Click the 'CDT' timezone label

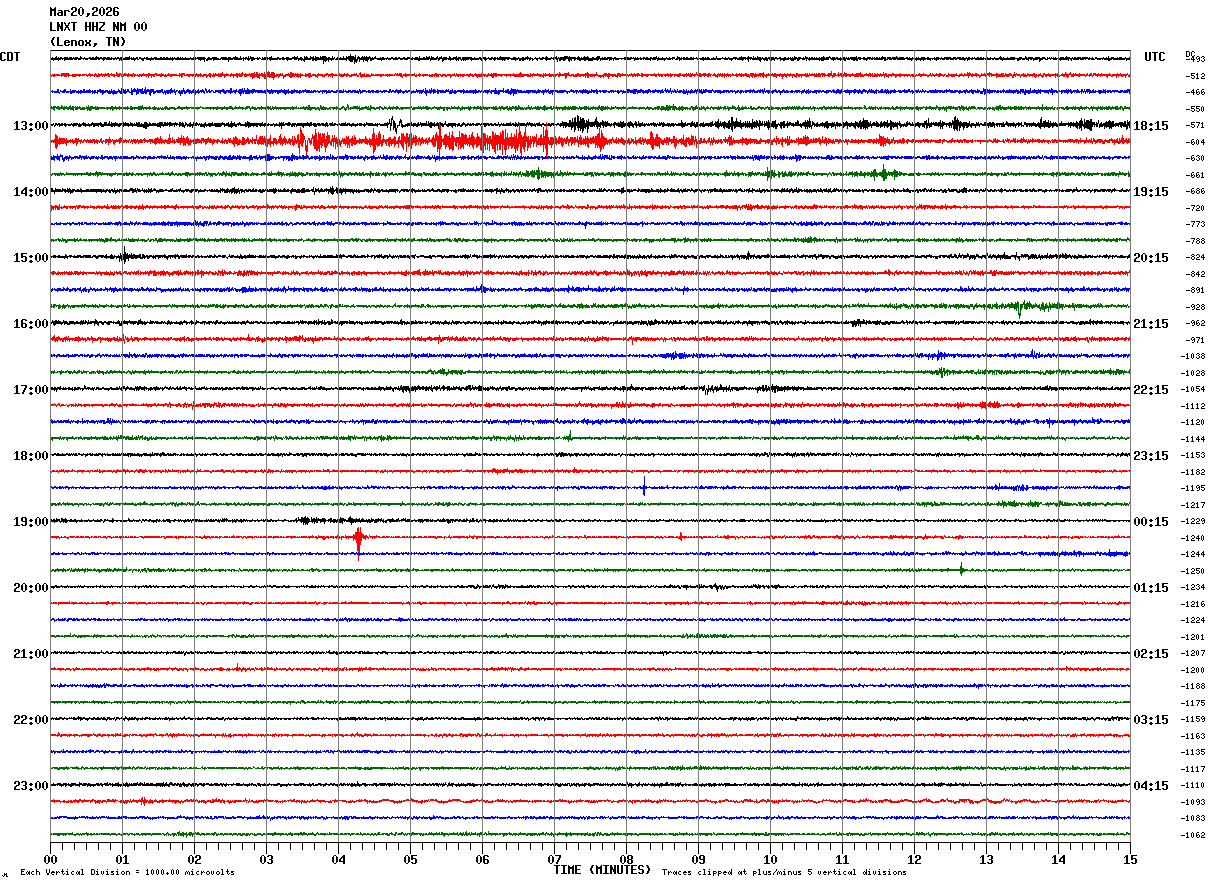coord(10,57)
